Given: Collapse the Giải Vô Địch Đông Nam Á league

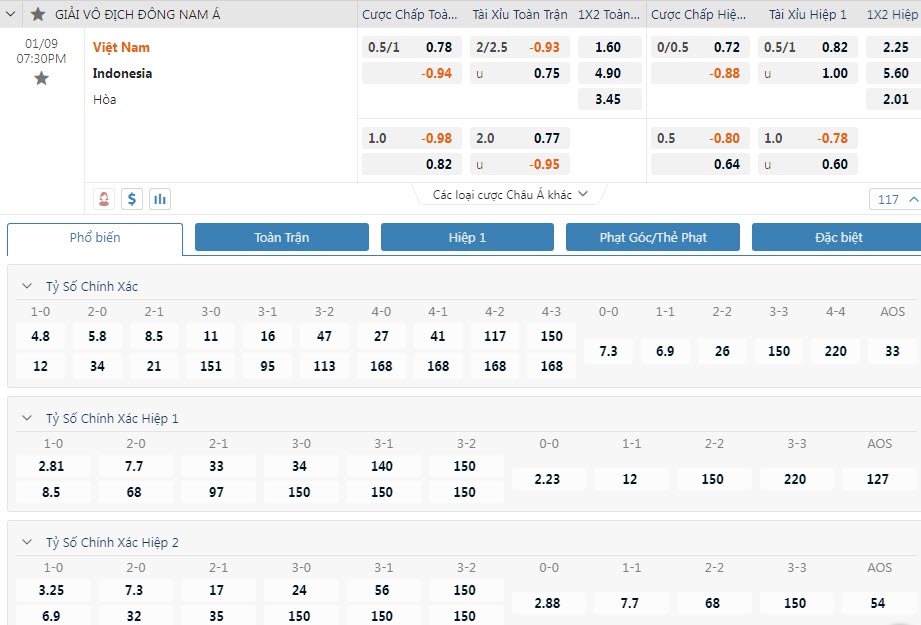Looking at the screenshot, I should click(14, 14).
